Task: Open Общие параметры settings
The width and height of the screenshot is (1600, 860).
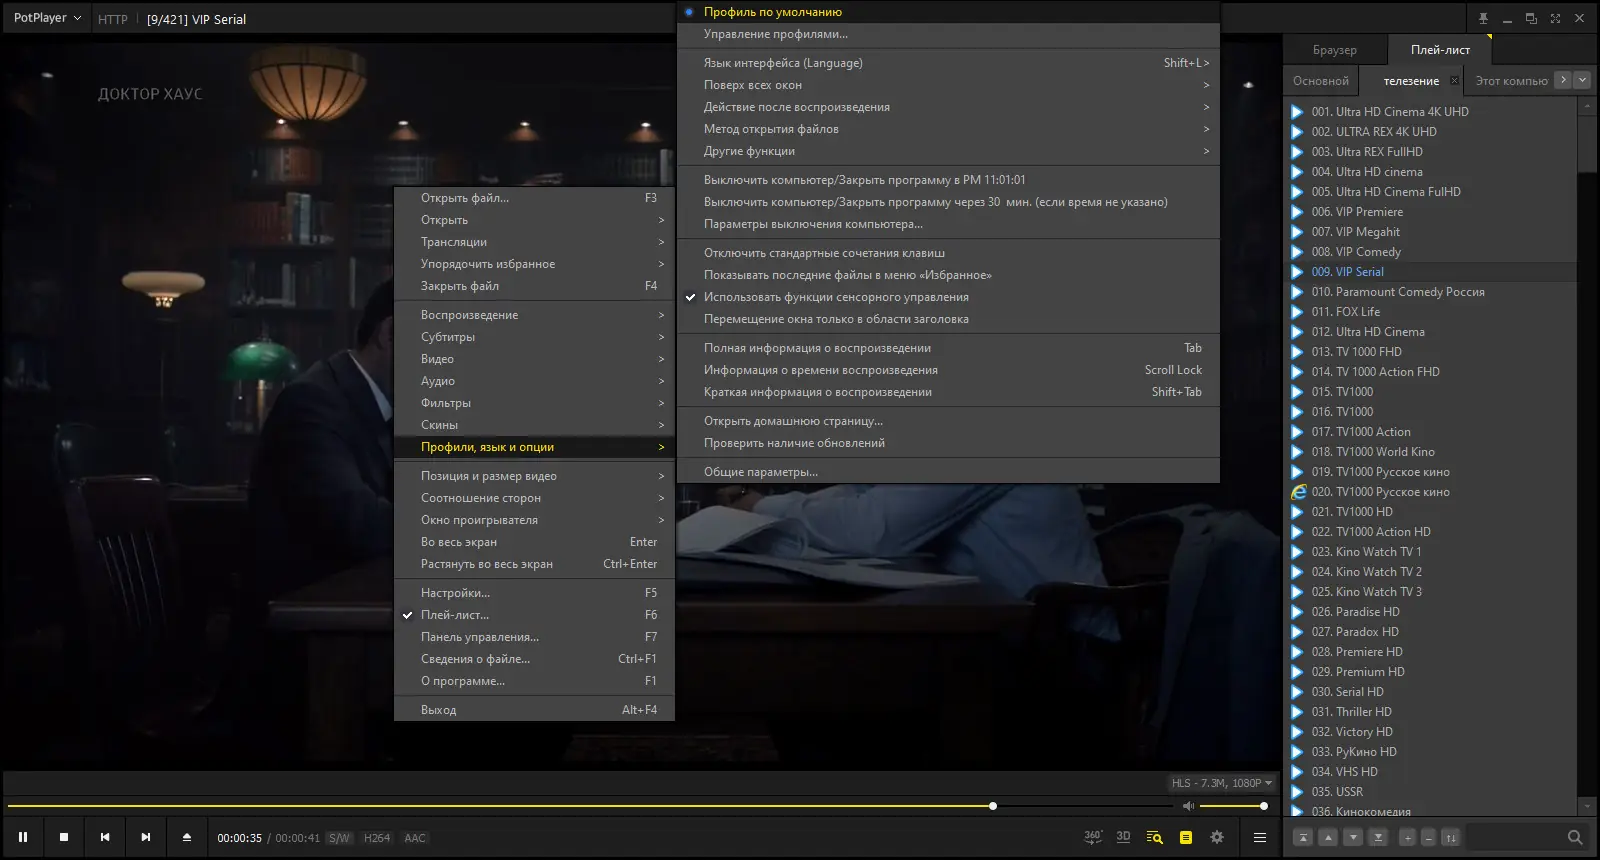Action: coord(760,472)
